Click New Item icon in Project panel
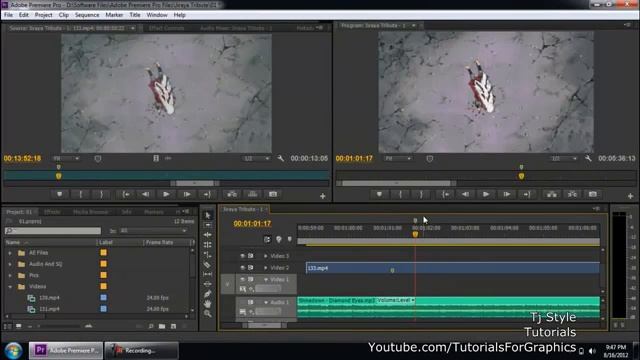The image size is (640, 360). pos(173,326)
